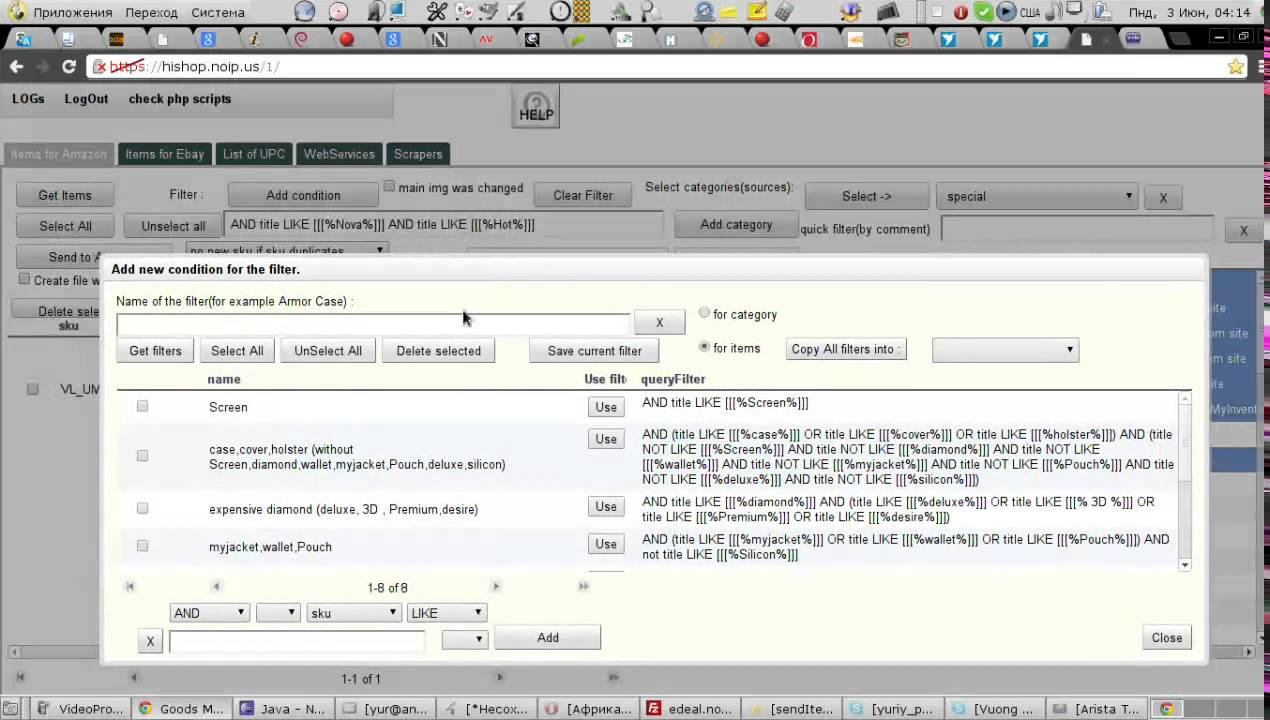Open the AND operator dropdown
The image size is (1270, 720).
pos(209,613)
